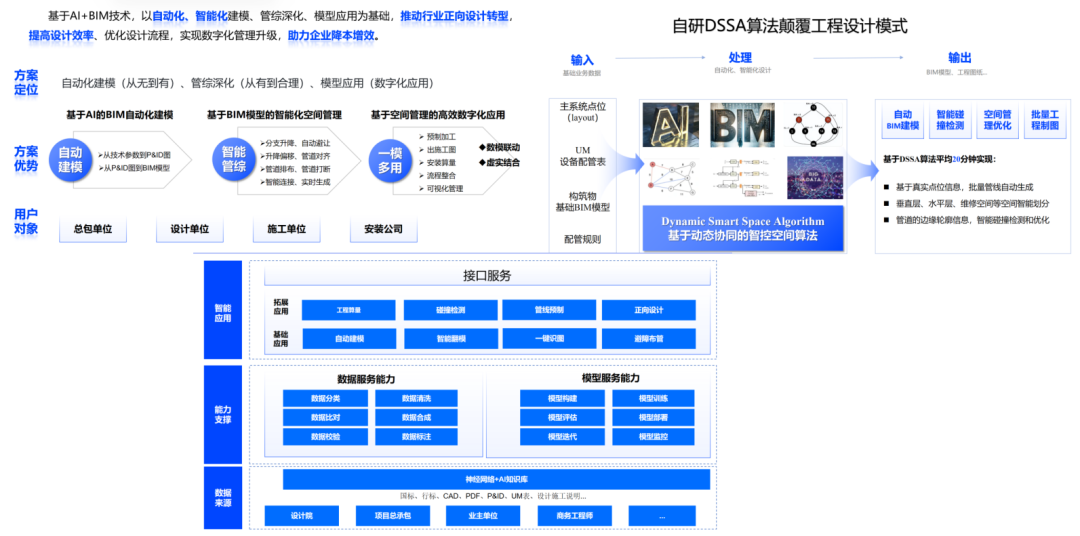Click the 神经网络+AI知识库 bar
The height and width of the screenshot is (536, 1080).
pyautogui.click(x=496, y=480)
